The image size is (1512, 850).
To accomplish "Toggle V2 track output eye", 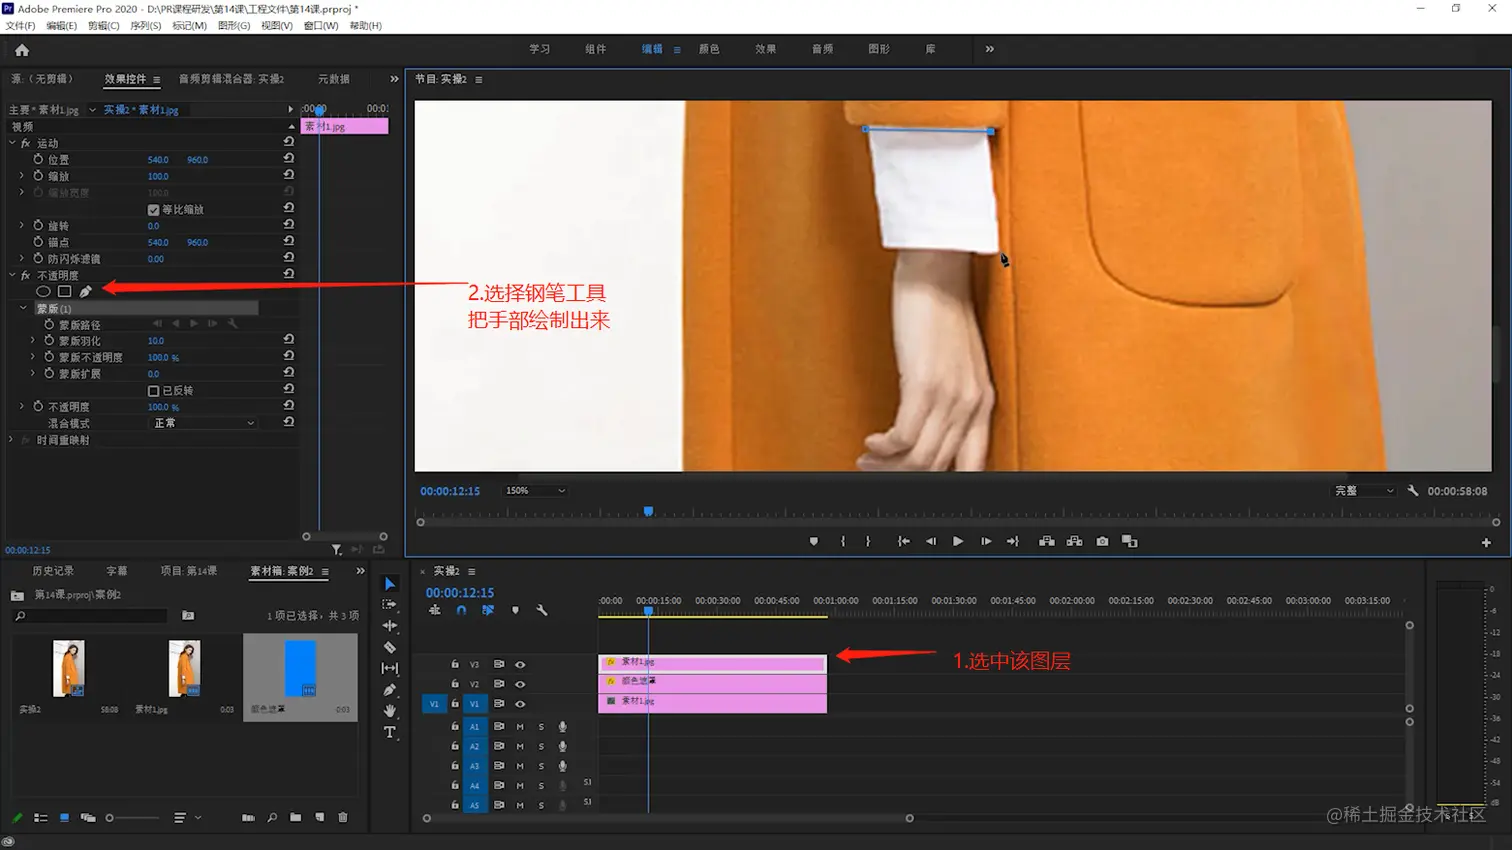I will (x=520, y=685).
